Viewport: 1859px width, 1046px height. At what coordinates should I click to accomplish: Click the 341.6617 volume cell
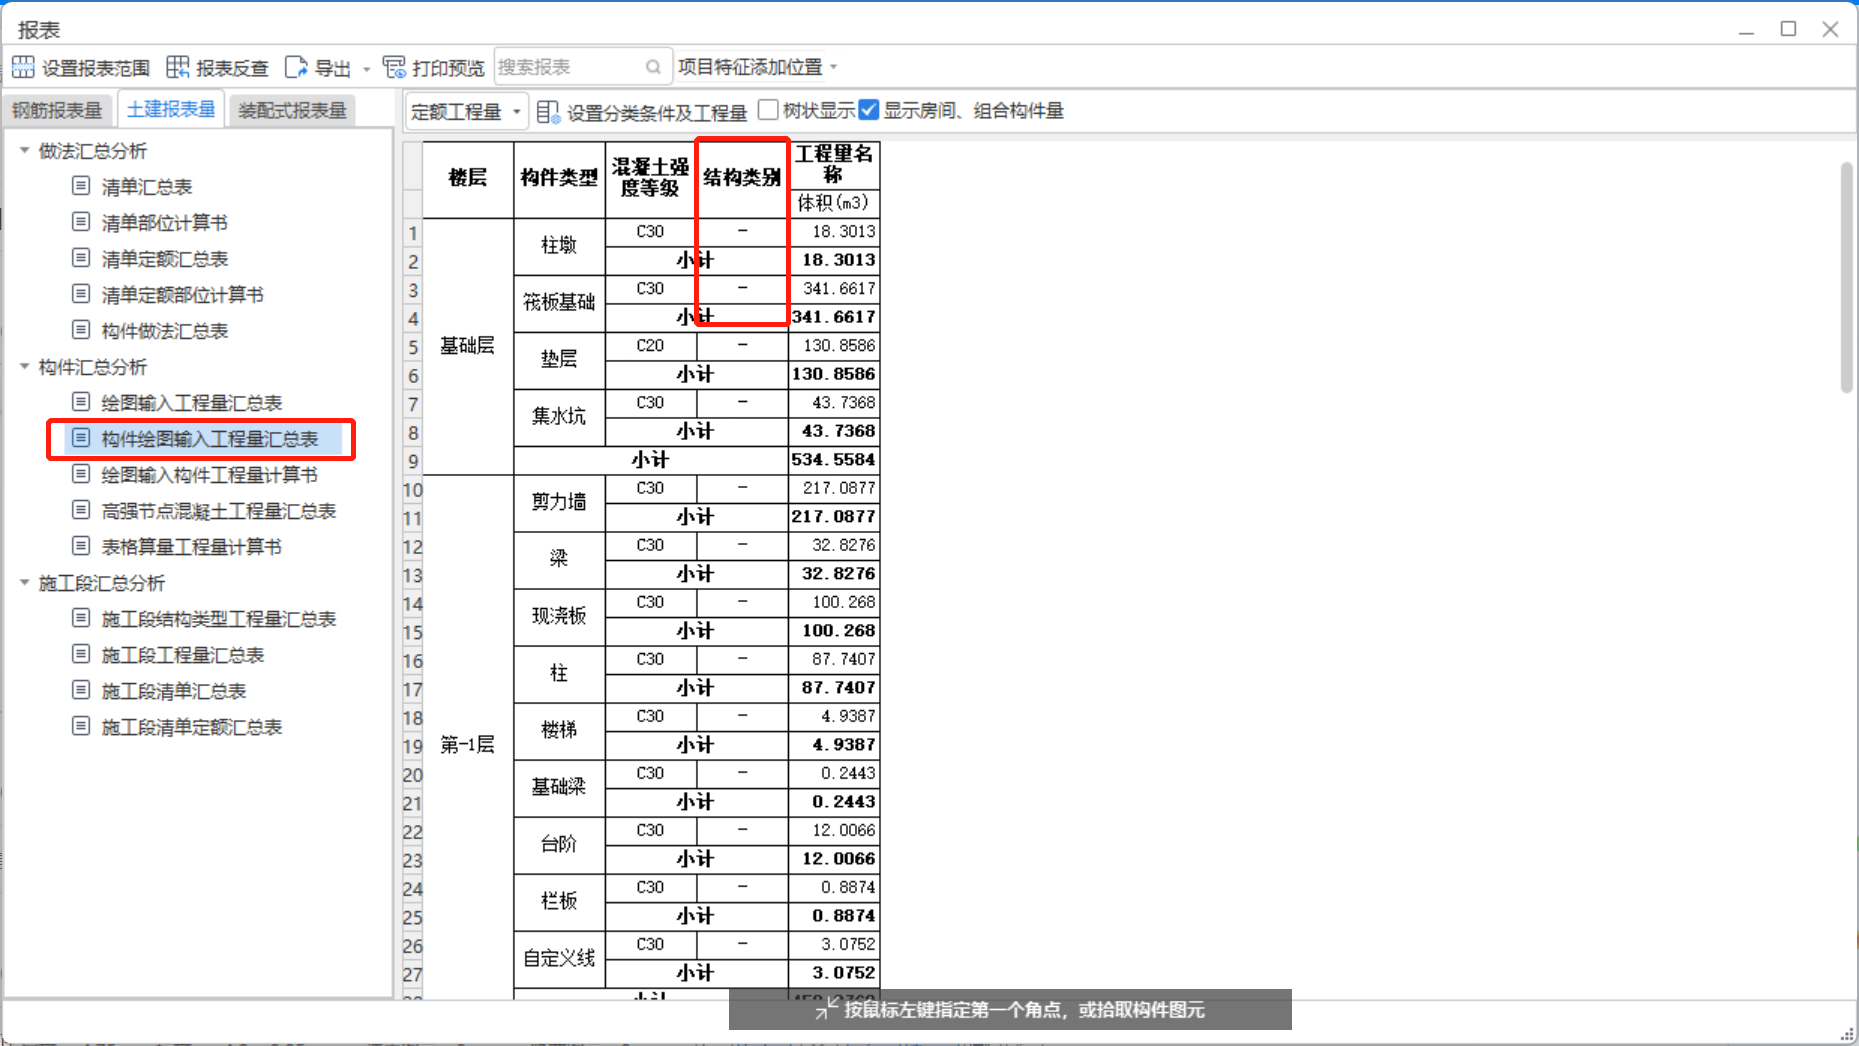point(834,289)
